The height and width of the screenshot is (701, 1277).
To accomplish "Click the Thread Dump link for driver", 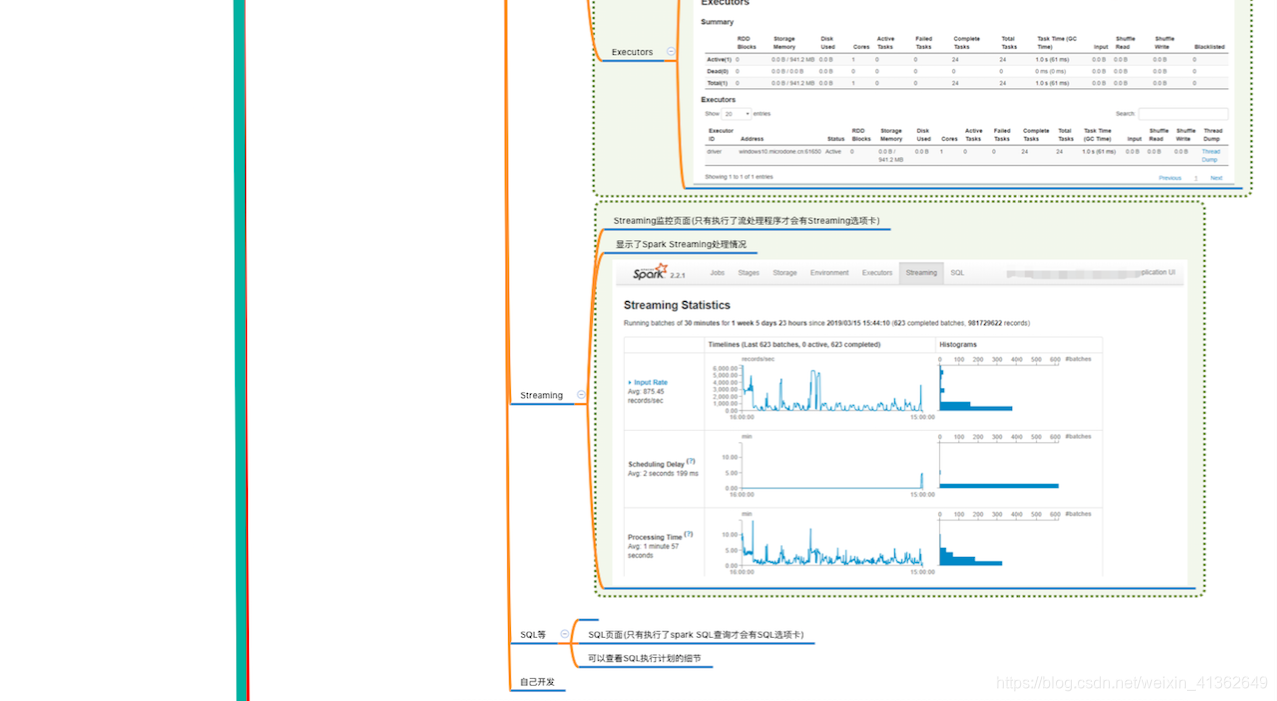I will [1211, 155].
